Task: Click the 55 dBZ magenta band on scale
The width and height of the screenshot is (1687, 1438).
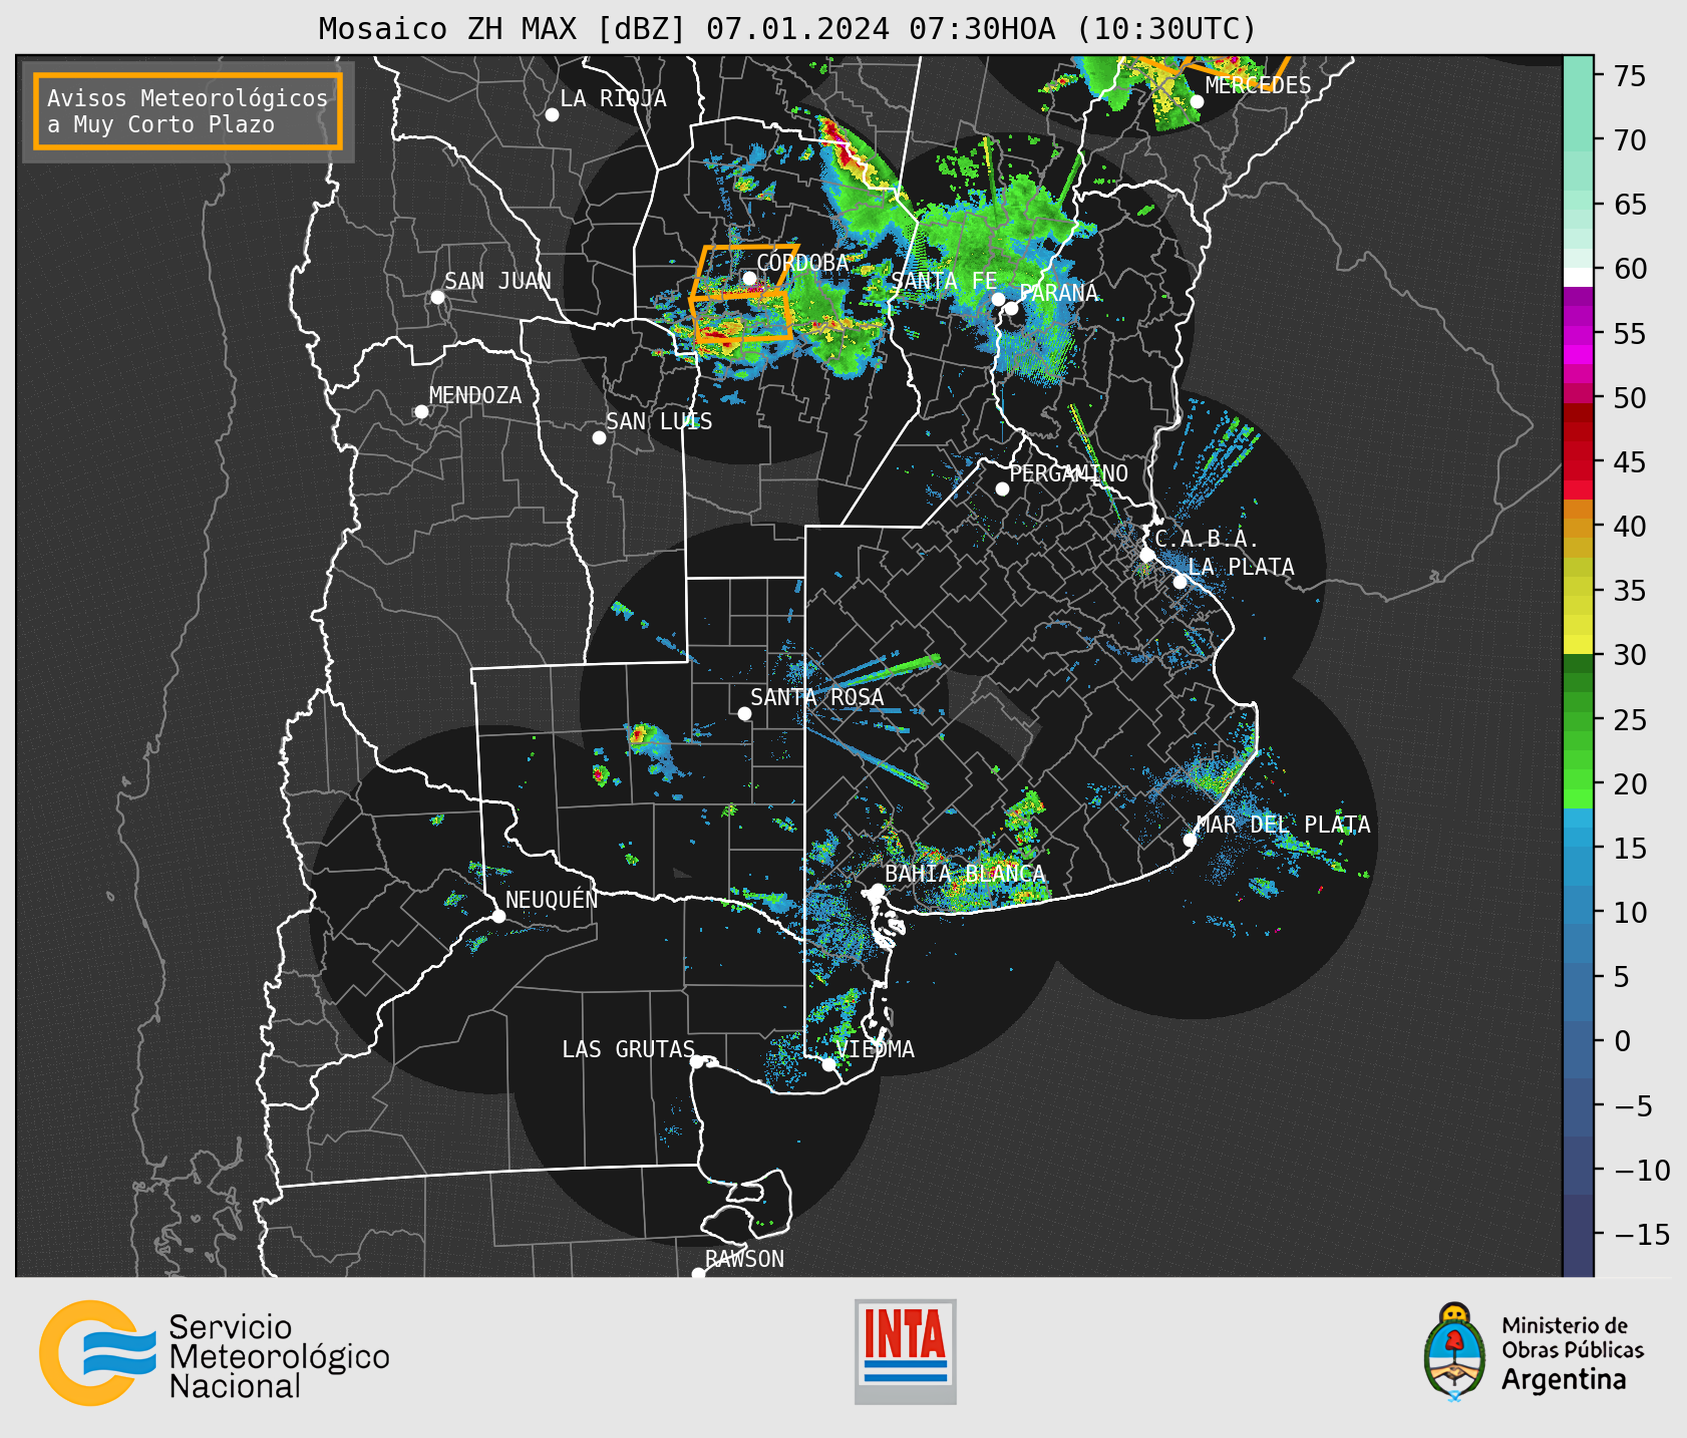Action: [1578, 333]
